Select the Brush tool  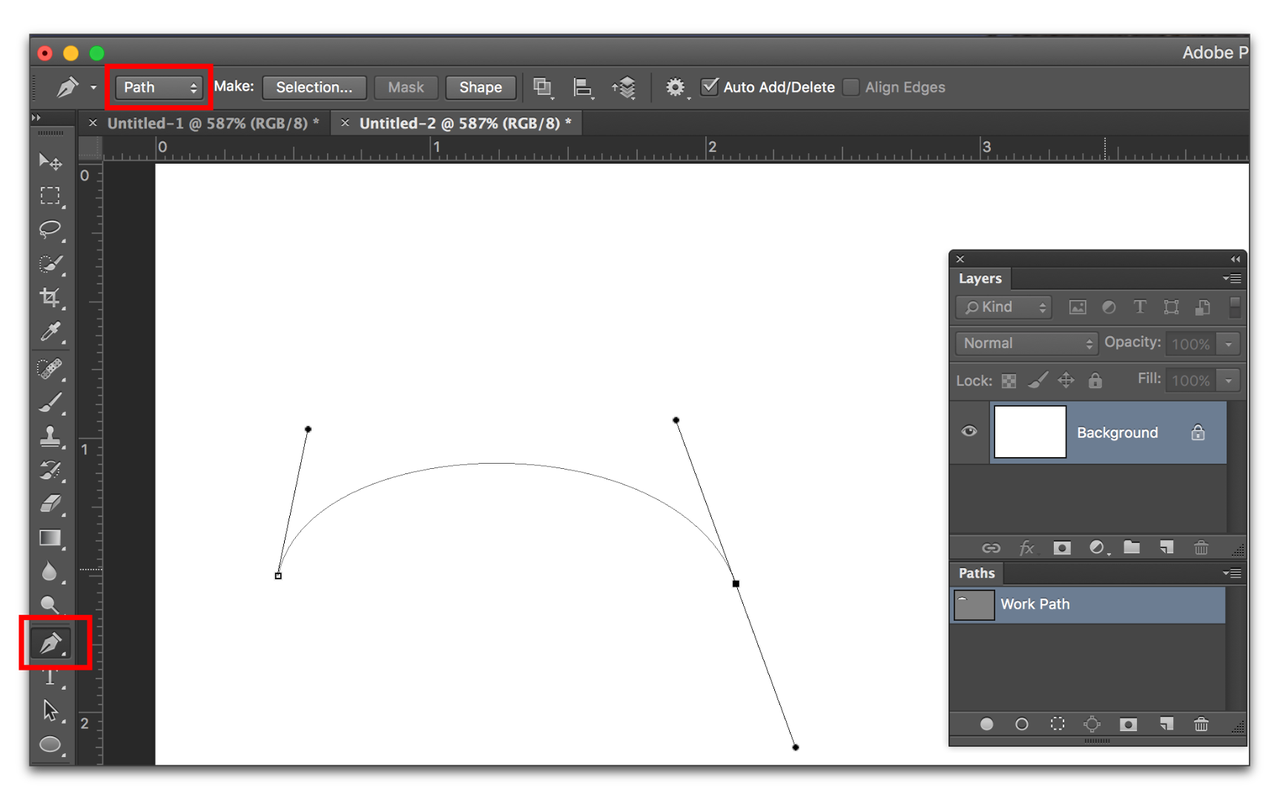point(52,402)
